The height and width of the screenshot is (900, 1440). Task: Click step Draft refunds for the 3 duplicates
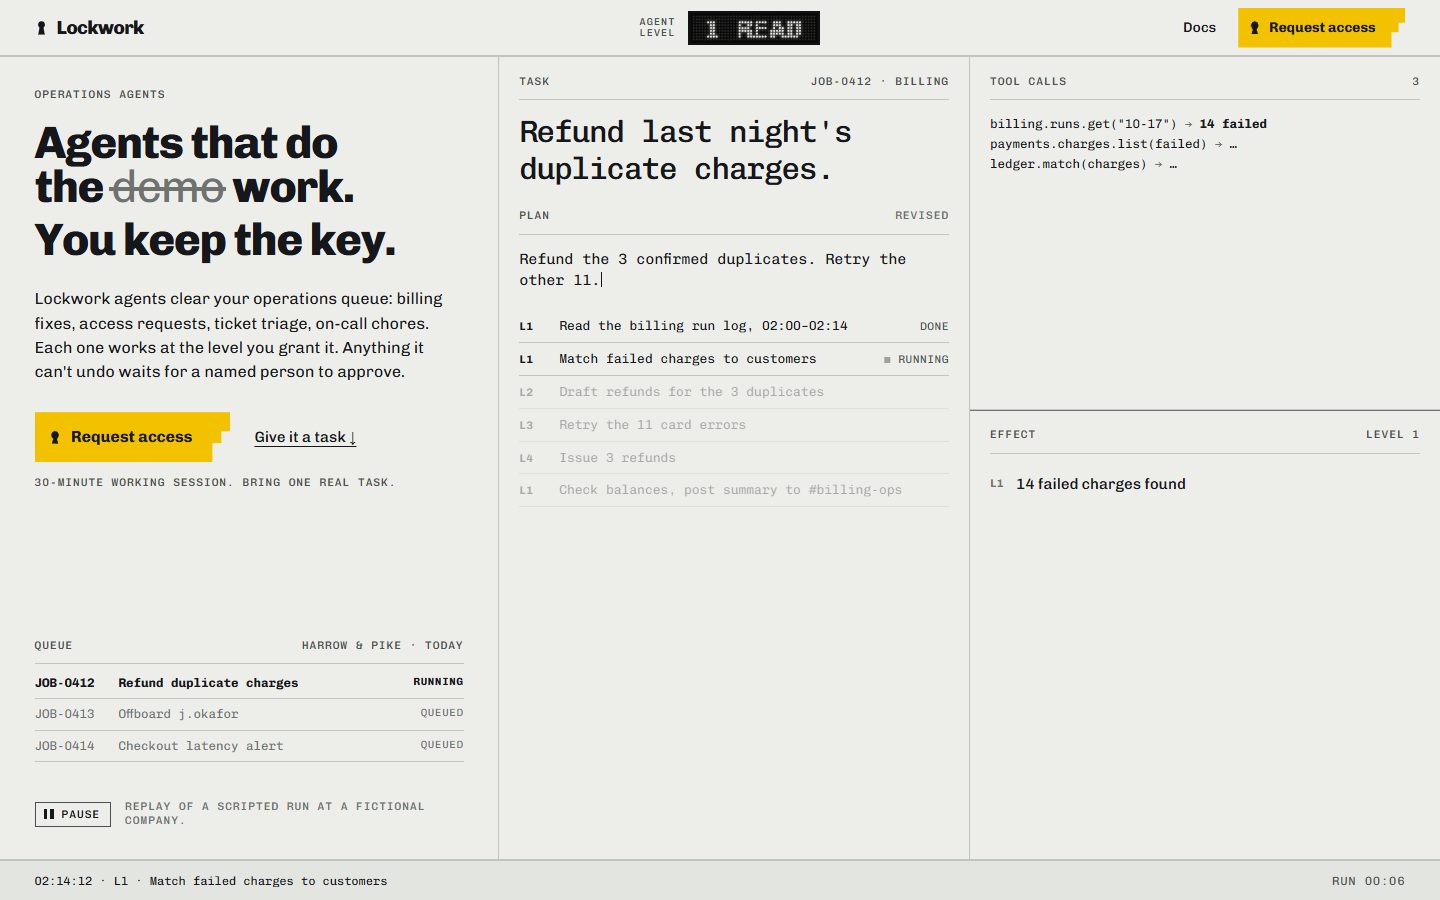click(734, 392)
